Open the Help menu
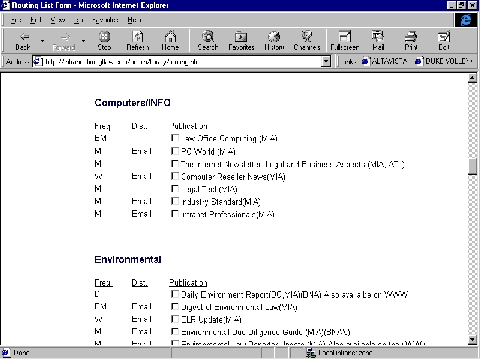Screen dimensions: 480x360 (x=134, y=20)
